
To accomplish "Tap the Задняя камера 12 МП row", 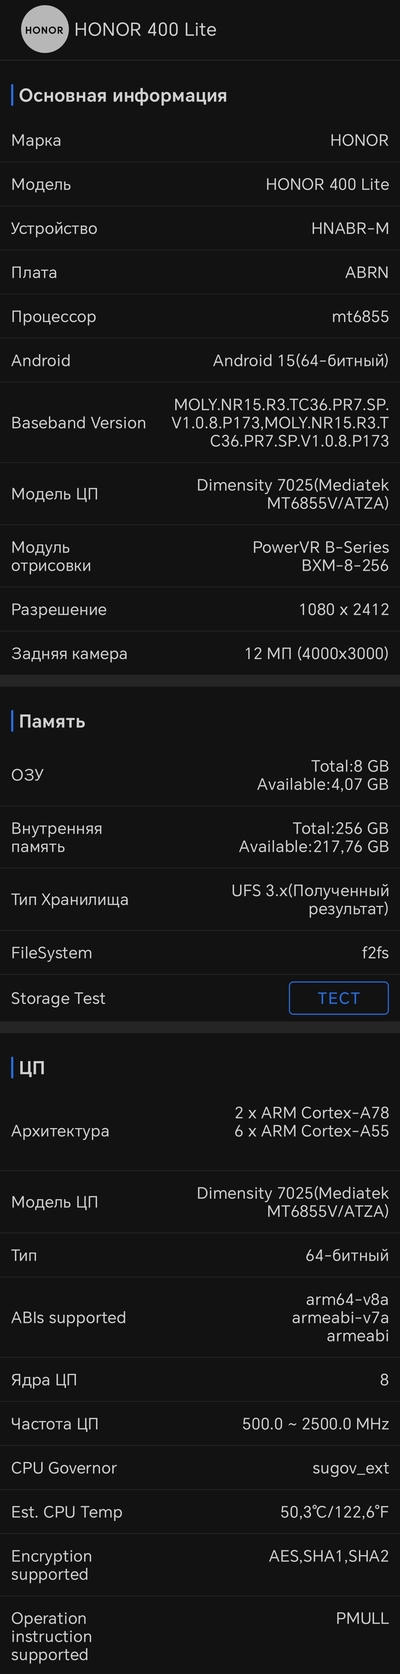I will pos(200,653).
